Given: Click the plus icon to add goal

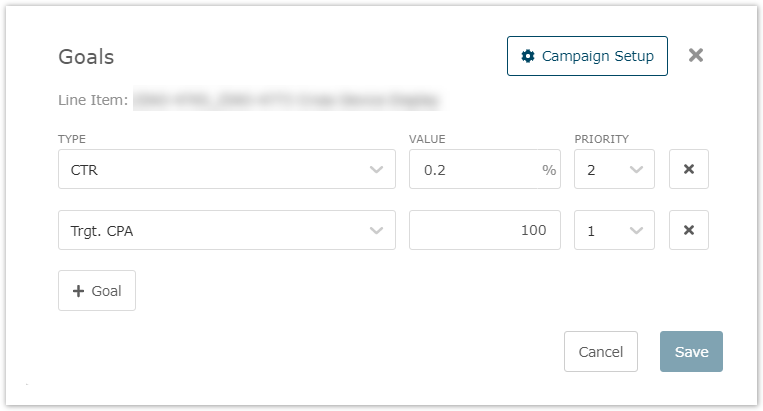Looking at the screenshot, I should click(x=79, y=291).
